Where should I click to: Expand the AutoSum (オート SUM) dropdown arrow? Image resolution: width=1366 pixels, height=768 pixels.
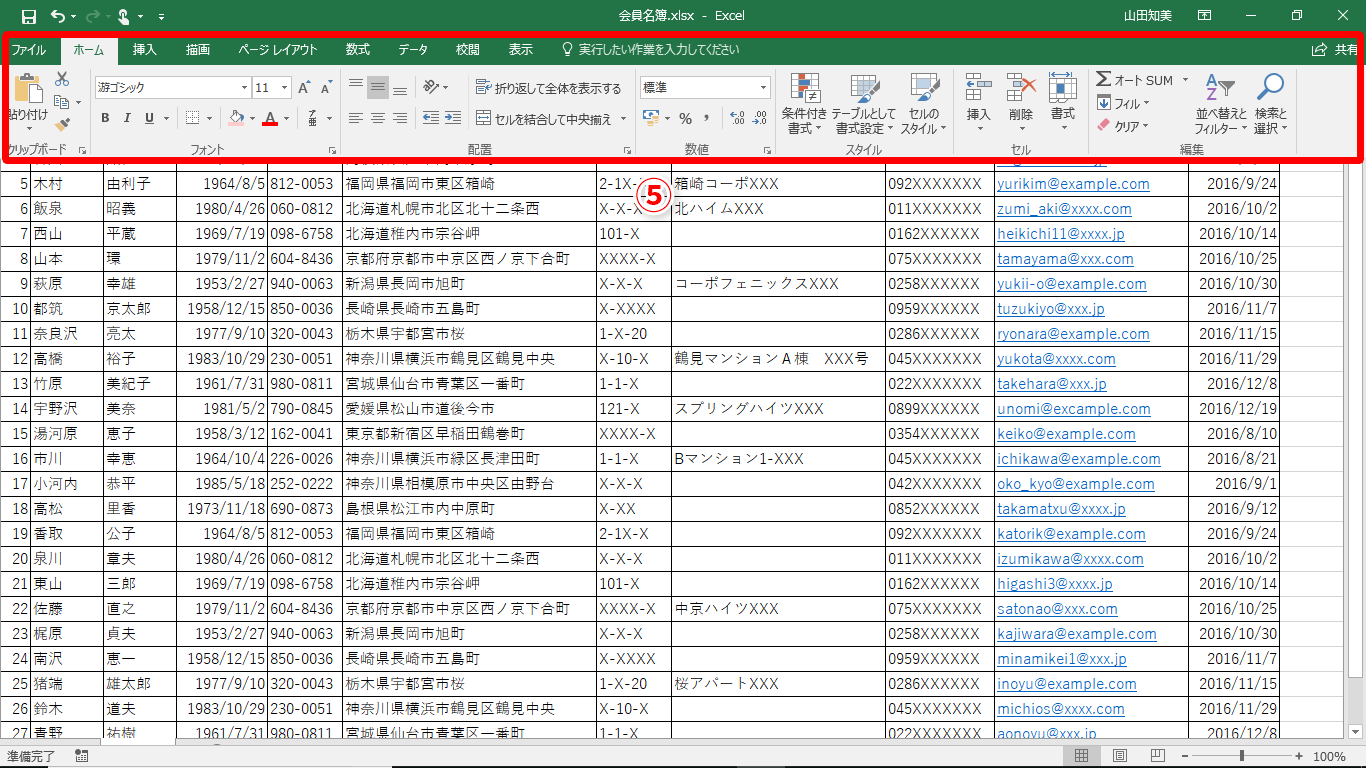(1185, 80)
